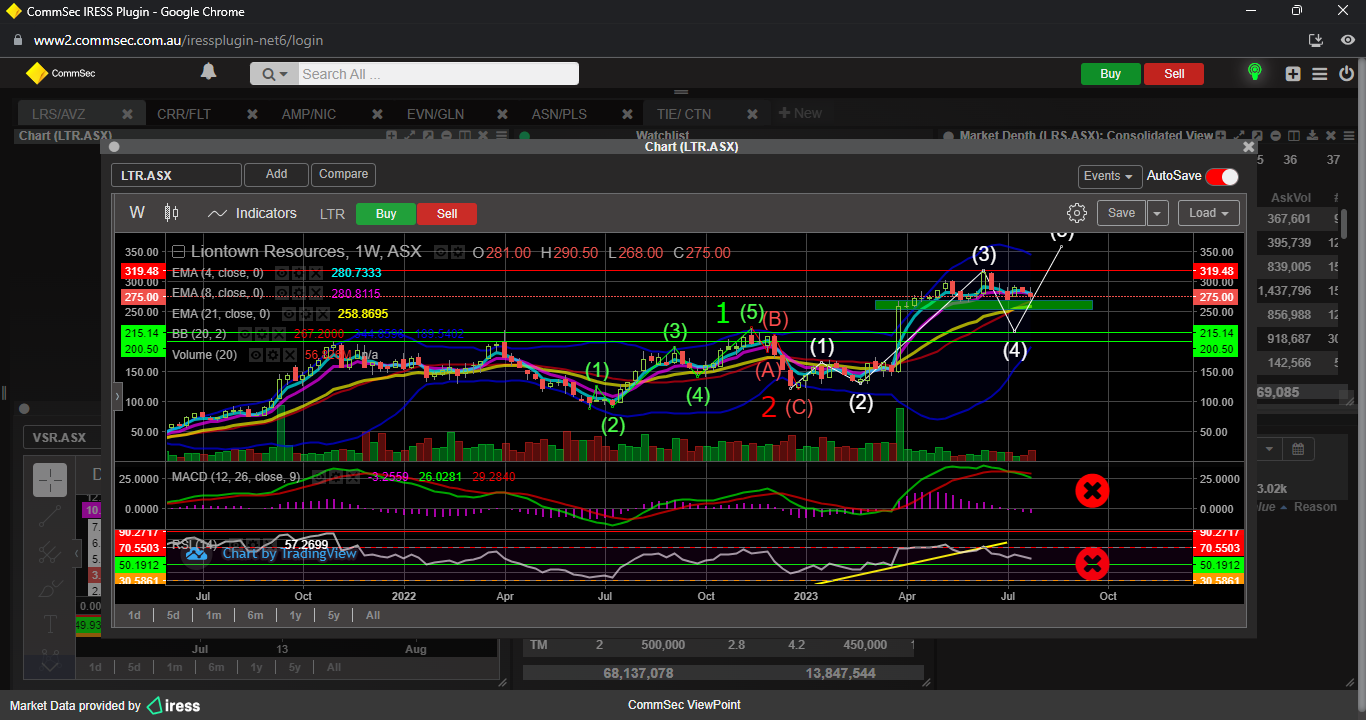Click the Search All input field
Screen dimensions: 1366x720
click(438, 74)
